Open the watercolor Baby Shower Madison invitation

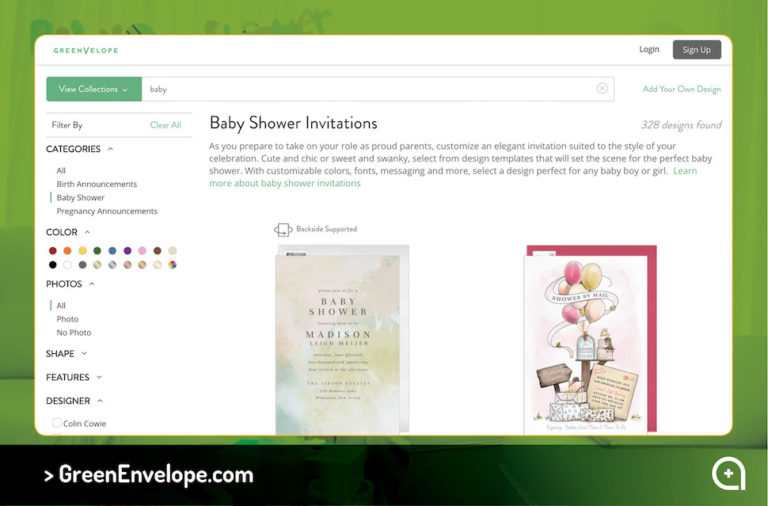coord(342,339)
